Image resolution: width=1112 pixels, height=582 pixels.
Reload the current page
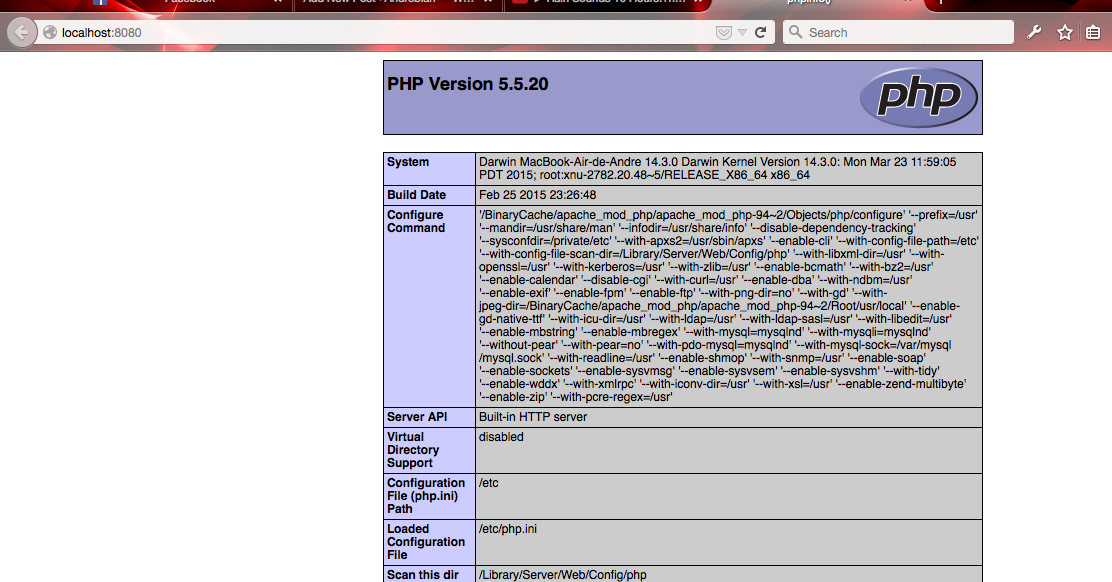coord(761,33)
